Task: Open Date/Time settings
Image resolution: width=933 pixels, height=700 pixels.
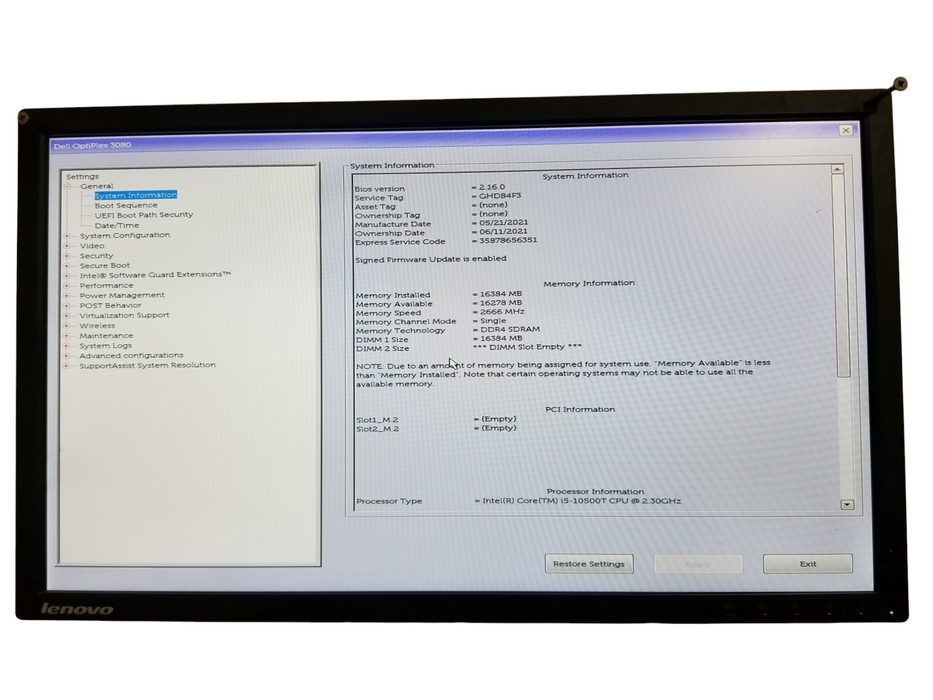Action: click(117, 225)
